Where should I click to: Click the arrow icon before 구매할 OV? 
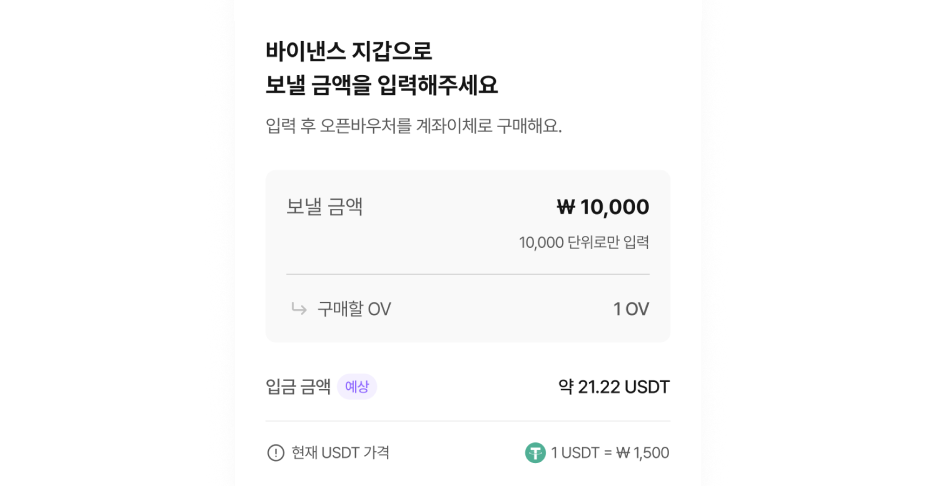coord(298,309)
